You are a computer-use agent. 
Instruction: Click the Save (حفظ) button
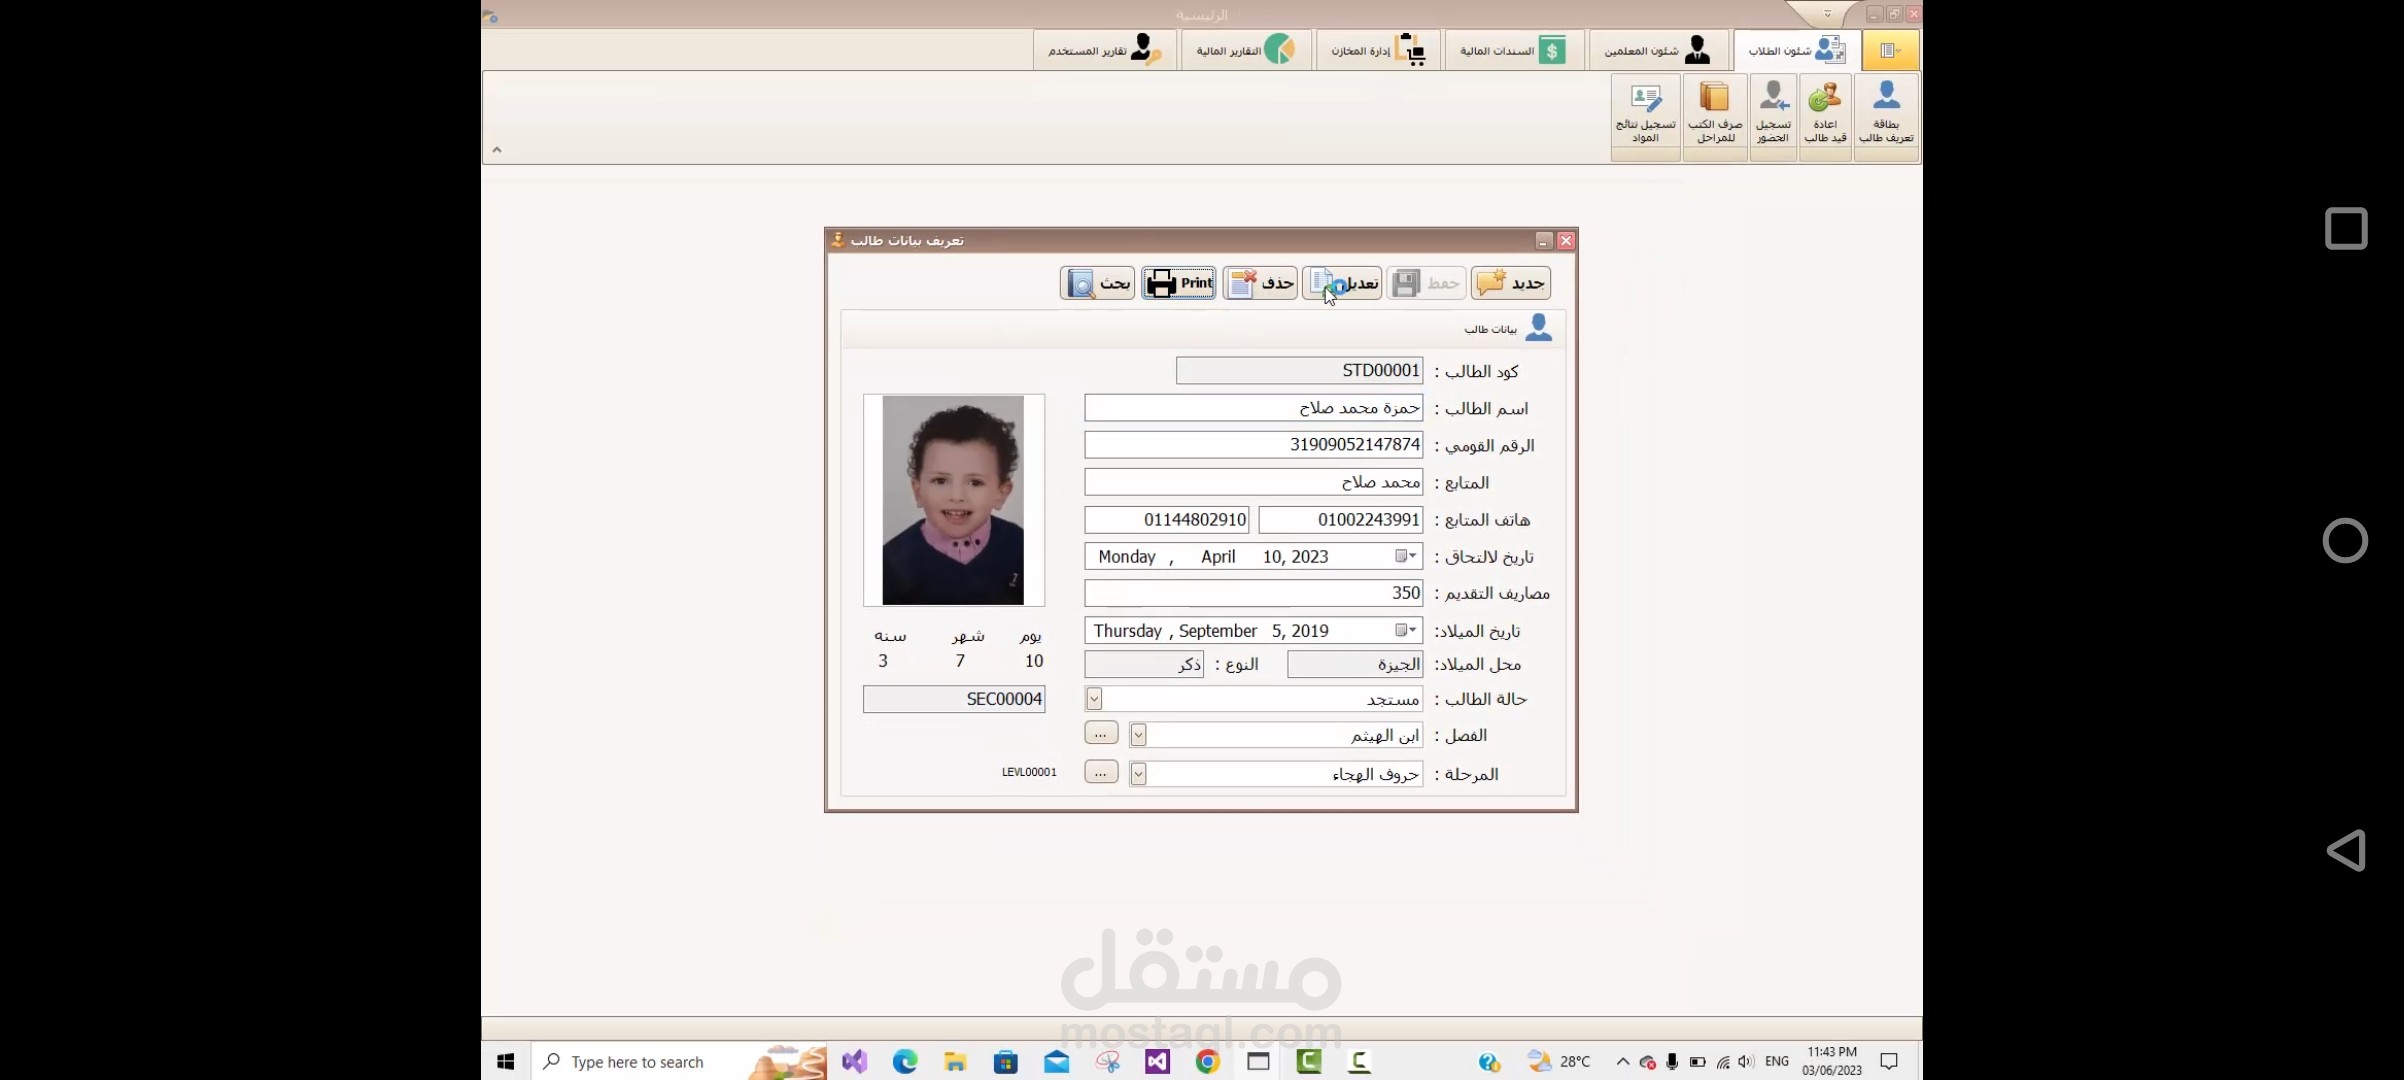tap(1426, 283)
